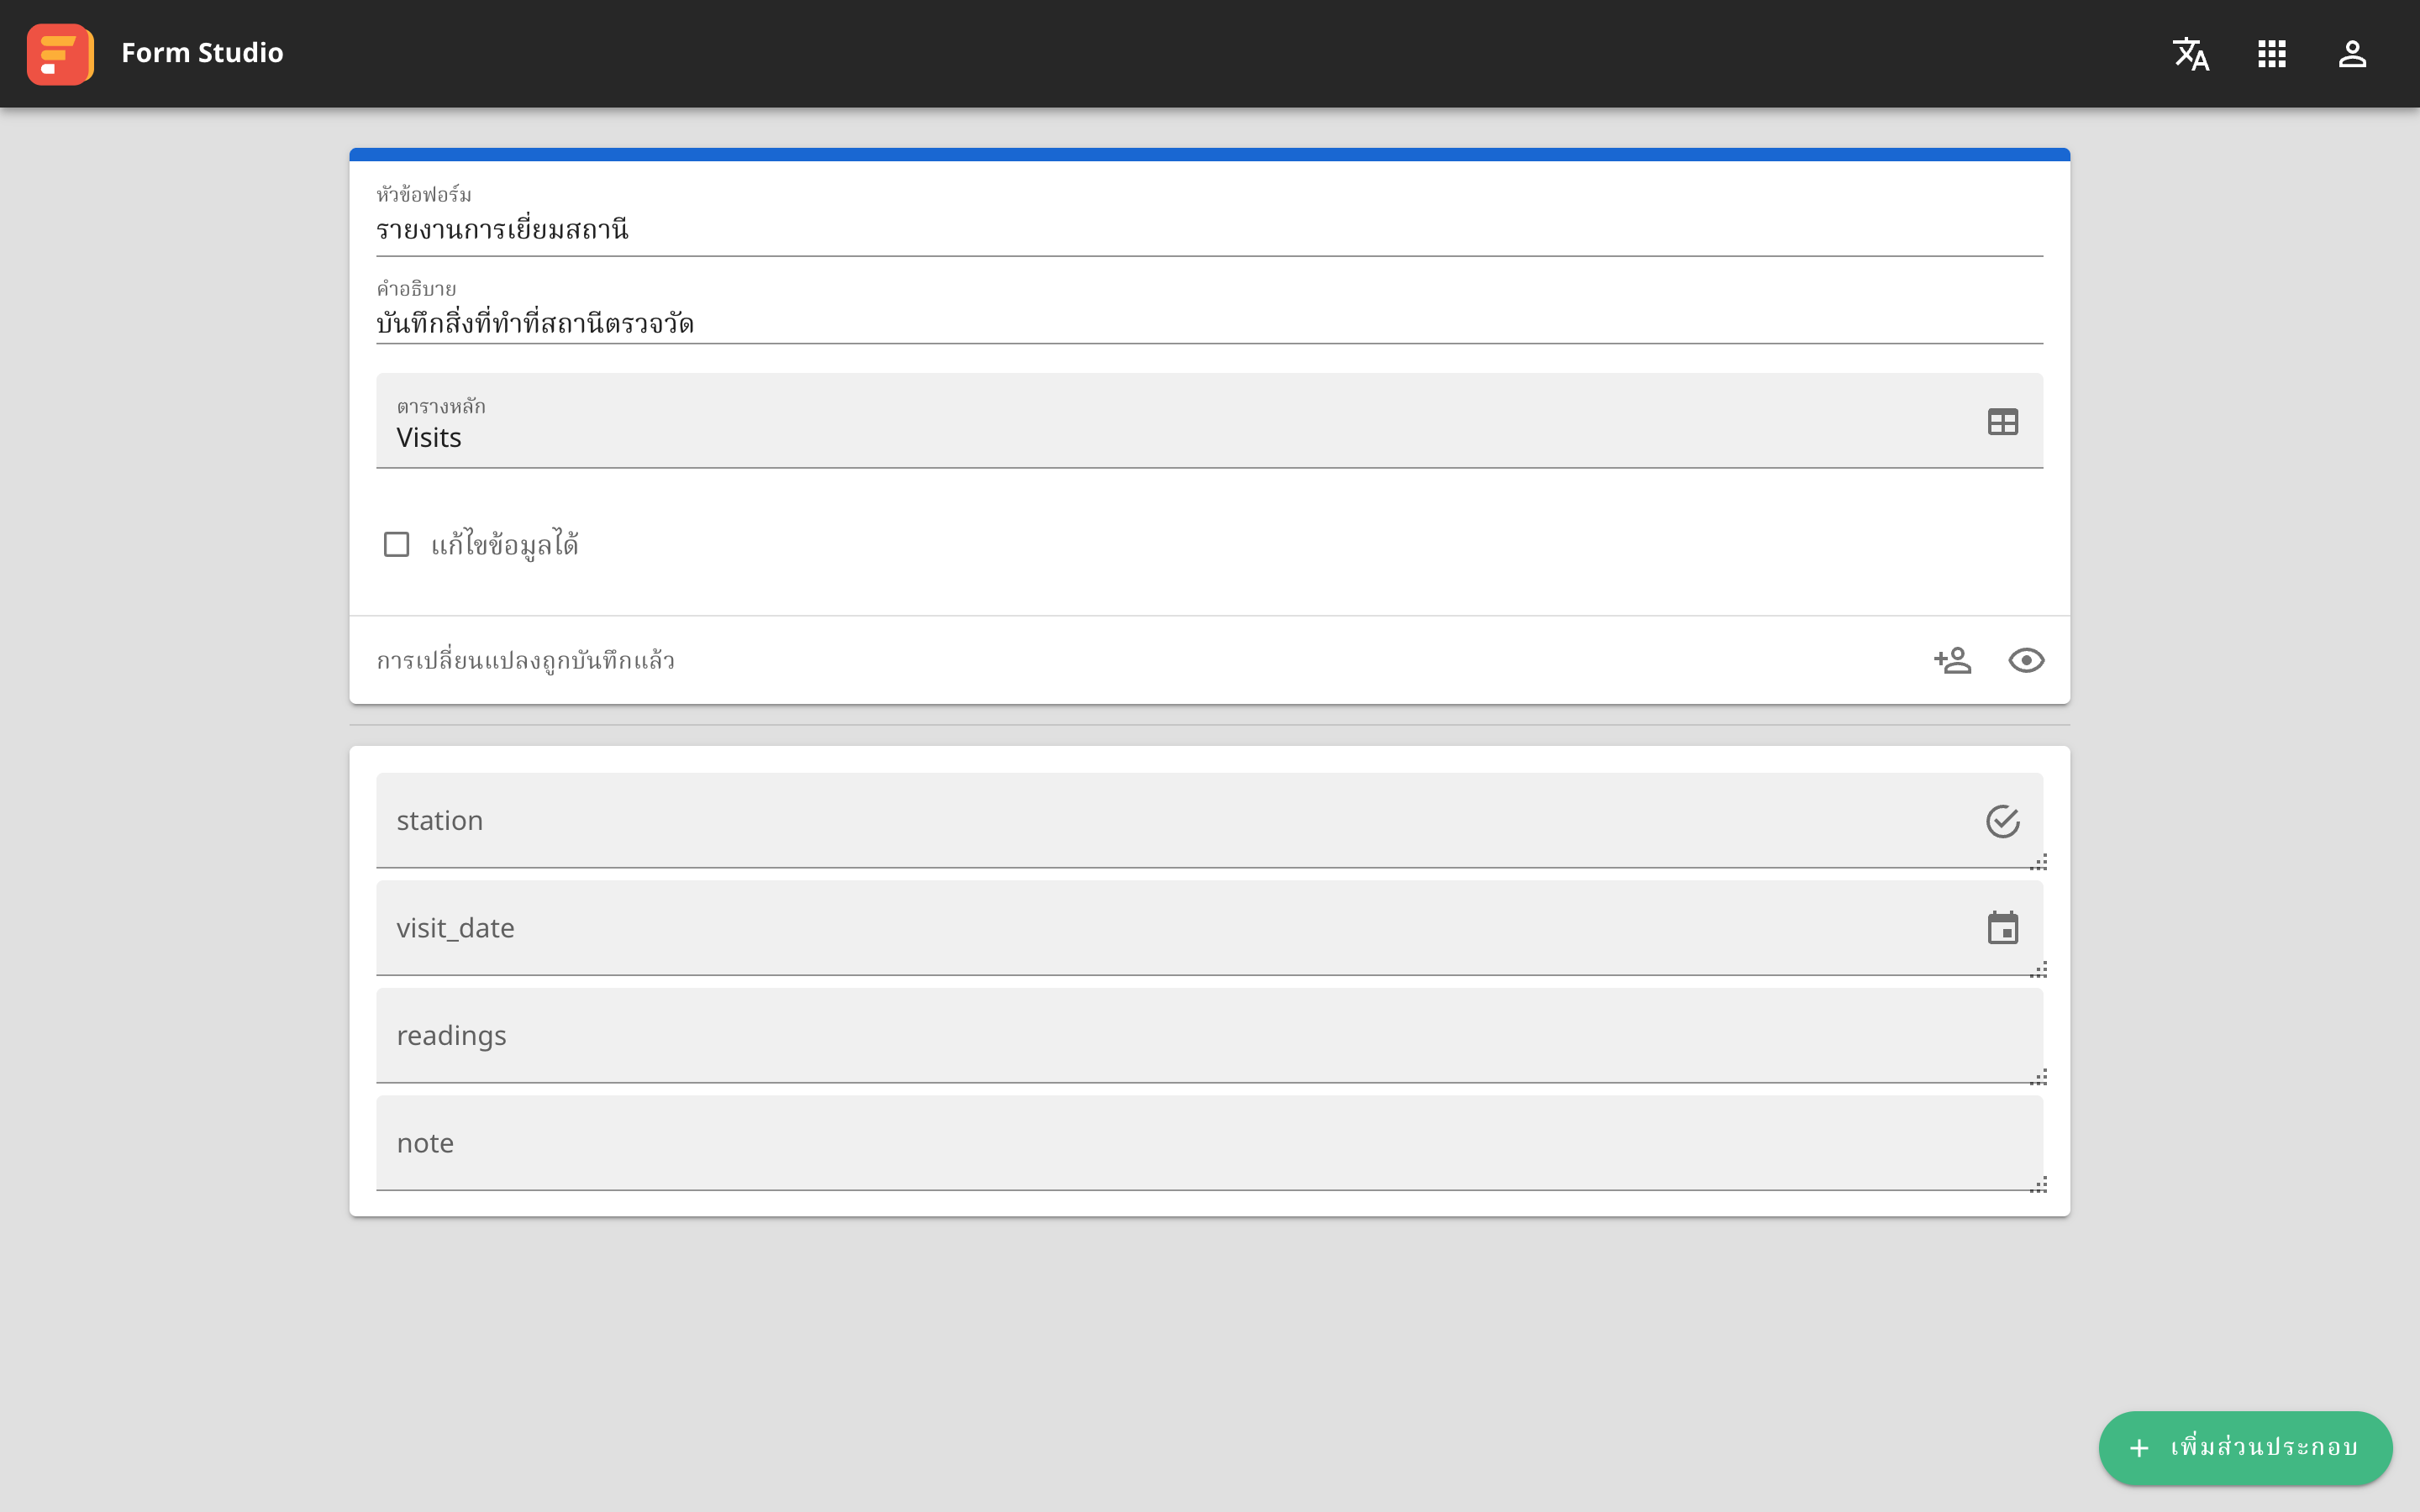Click the calendar icon on visit_date
The width and height of the screenshot is (2420, 1512).
(x=2003, y=928)
